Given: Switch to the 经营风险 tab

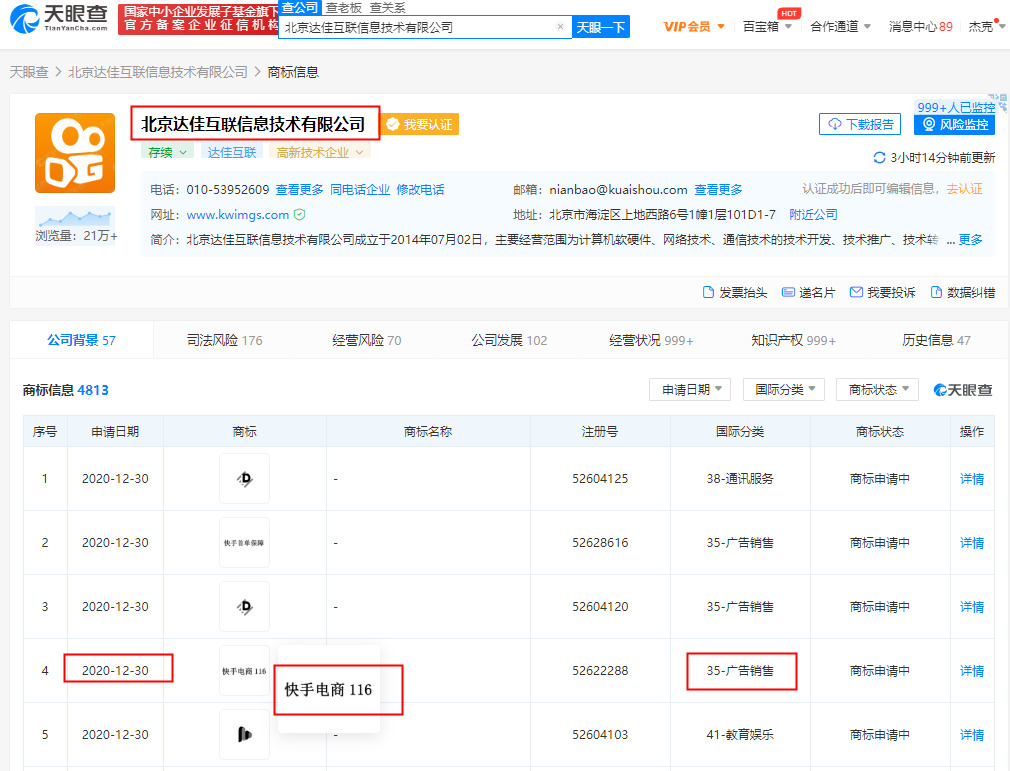Looking at the screenshot, I should coord(367,340).
